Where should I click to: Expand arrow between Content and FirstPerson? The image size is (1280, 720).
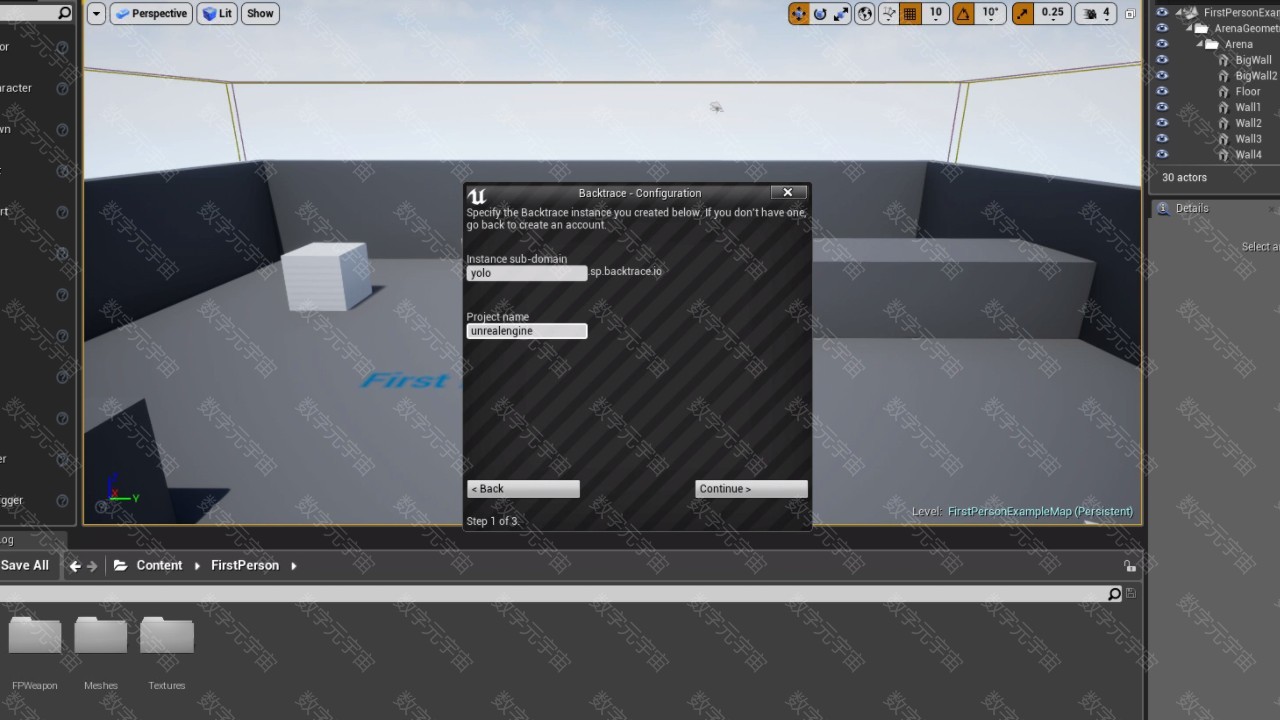tap(197, 566)
